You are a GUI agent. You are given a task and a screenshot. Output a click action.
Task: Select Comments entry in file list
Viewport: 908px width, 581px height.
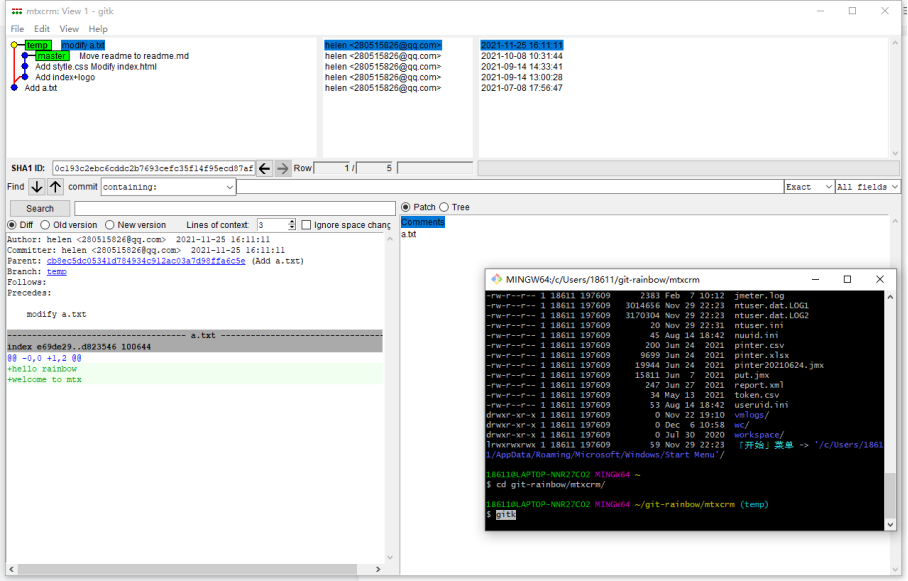pyautogui.click(x=423, y=222)
